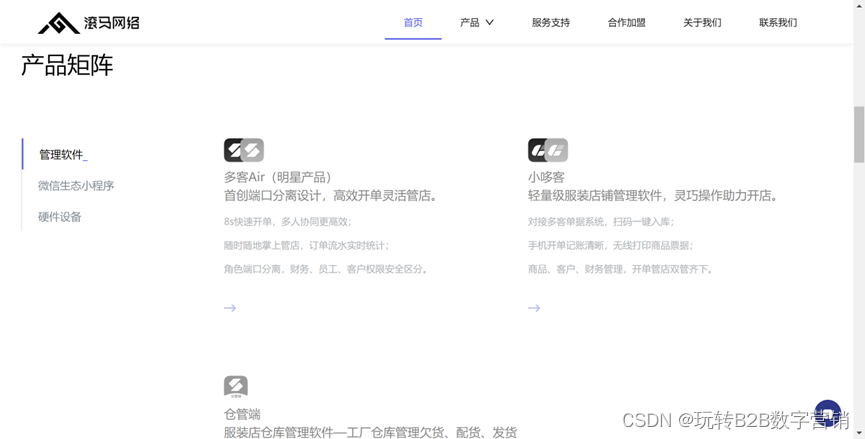The height and width of the screenshot is (439, 865).
Task: Click text 首创端口分离设计，高效开单灵活管店。
Action: [x=330, y=195]
